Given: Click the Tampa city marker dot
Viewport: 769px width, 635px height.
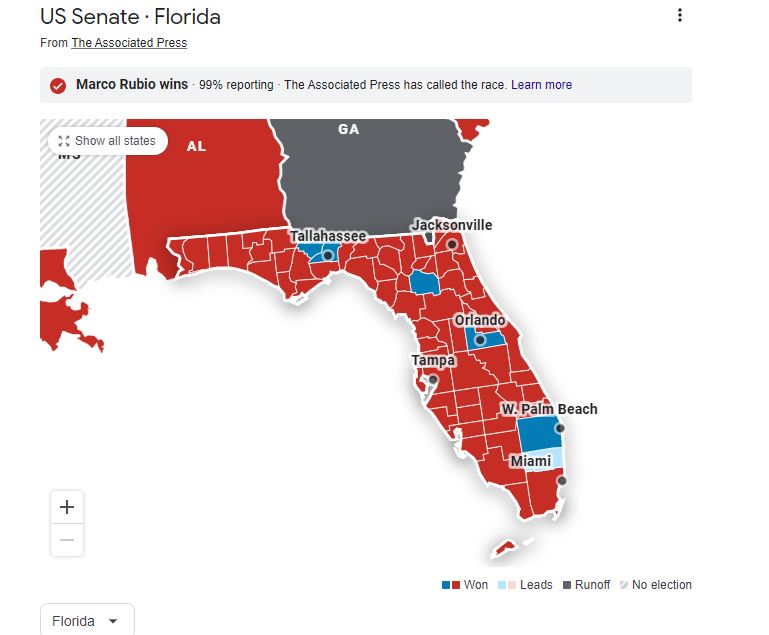Looking at the screenshot, I should [433, 380].
